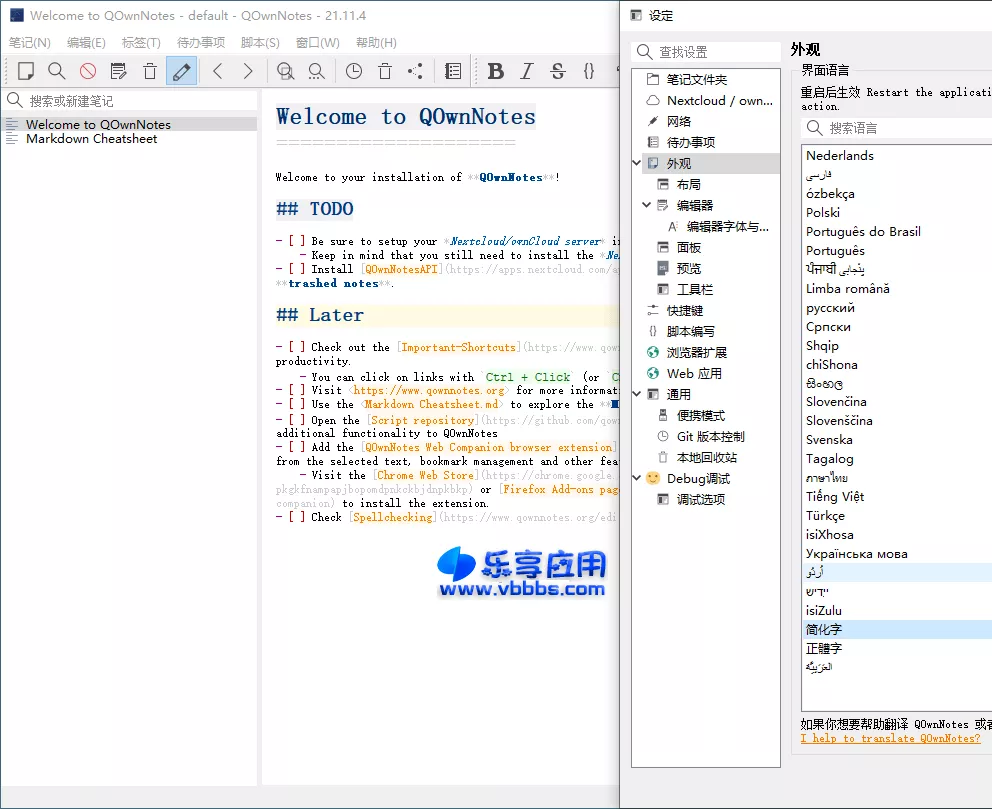
Task: Toggle italic formatting
Action: pyautogui.click(x=527, y=71)
